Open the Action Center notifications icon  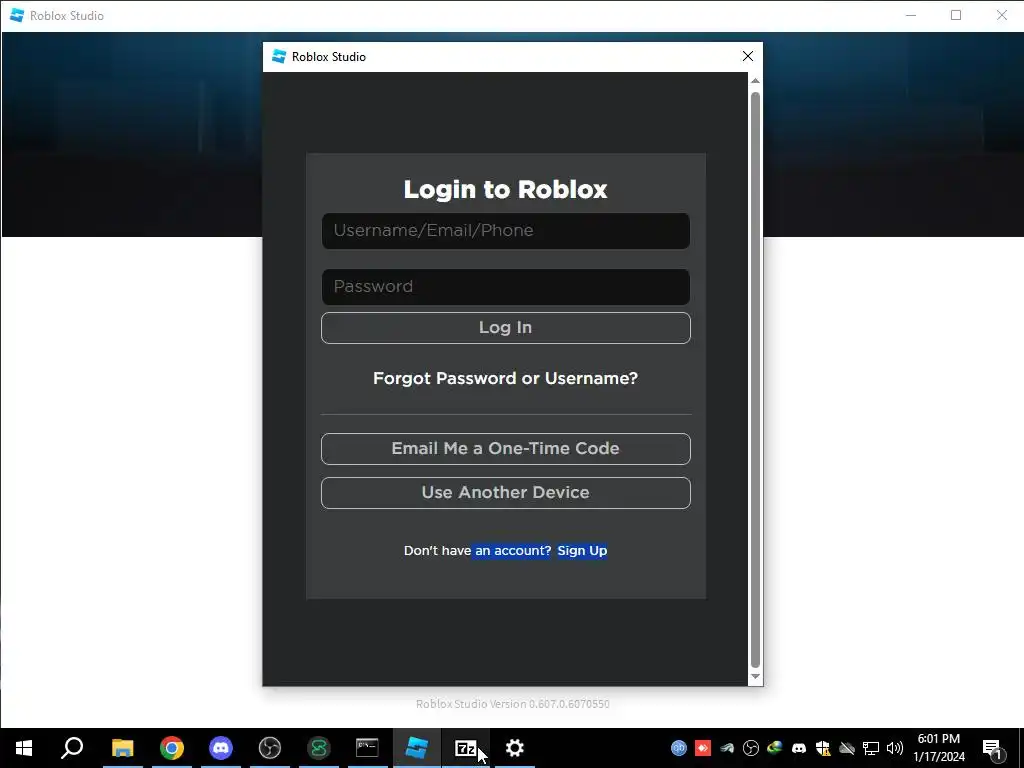(992, 748)
